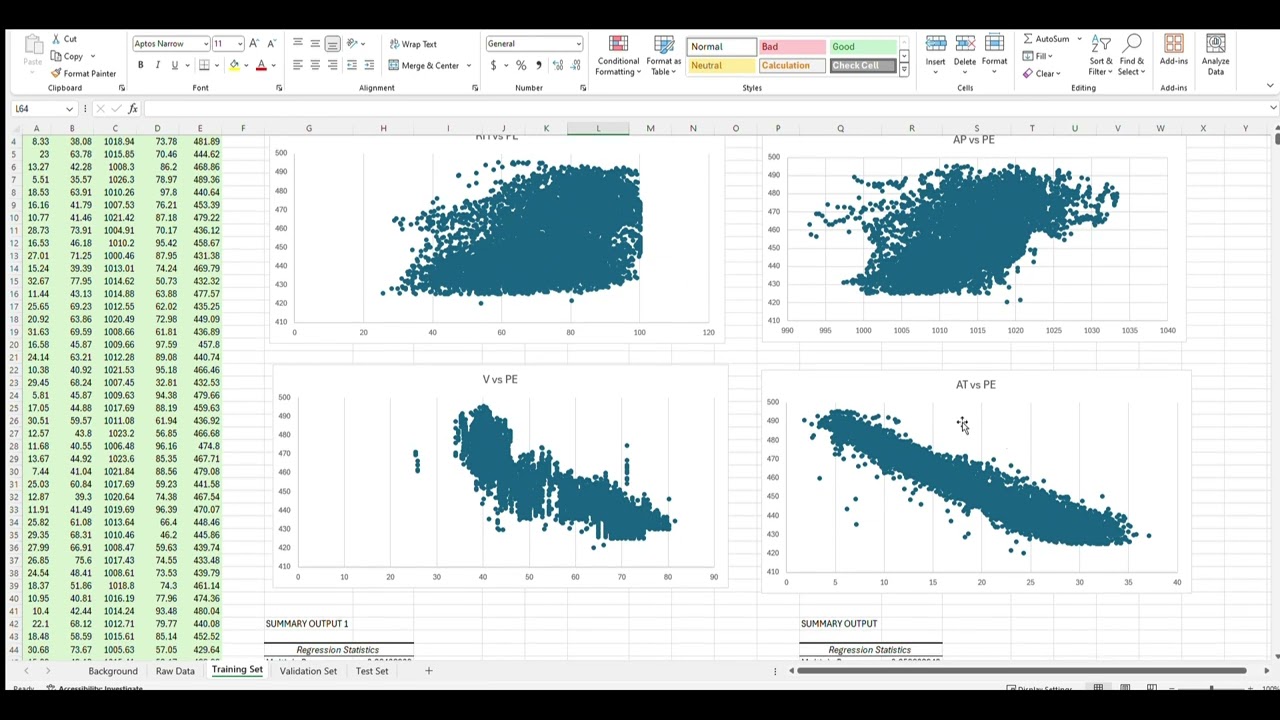Click the Fill Color yellow bucket
Image resolution: width=1280 pixels, height=720 pixels.
(x=234, y=66)
